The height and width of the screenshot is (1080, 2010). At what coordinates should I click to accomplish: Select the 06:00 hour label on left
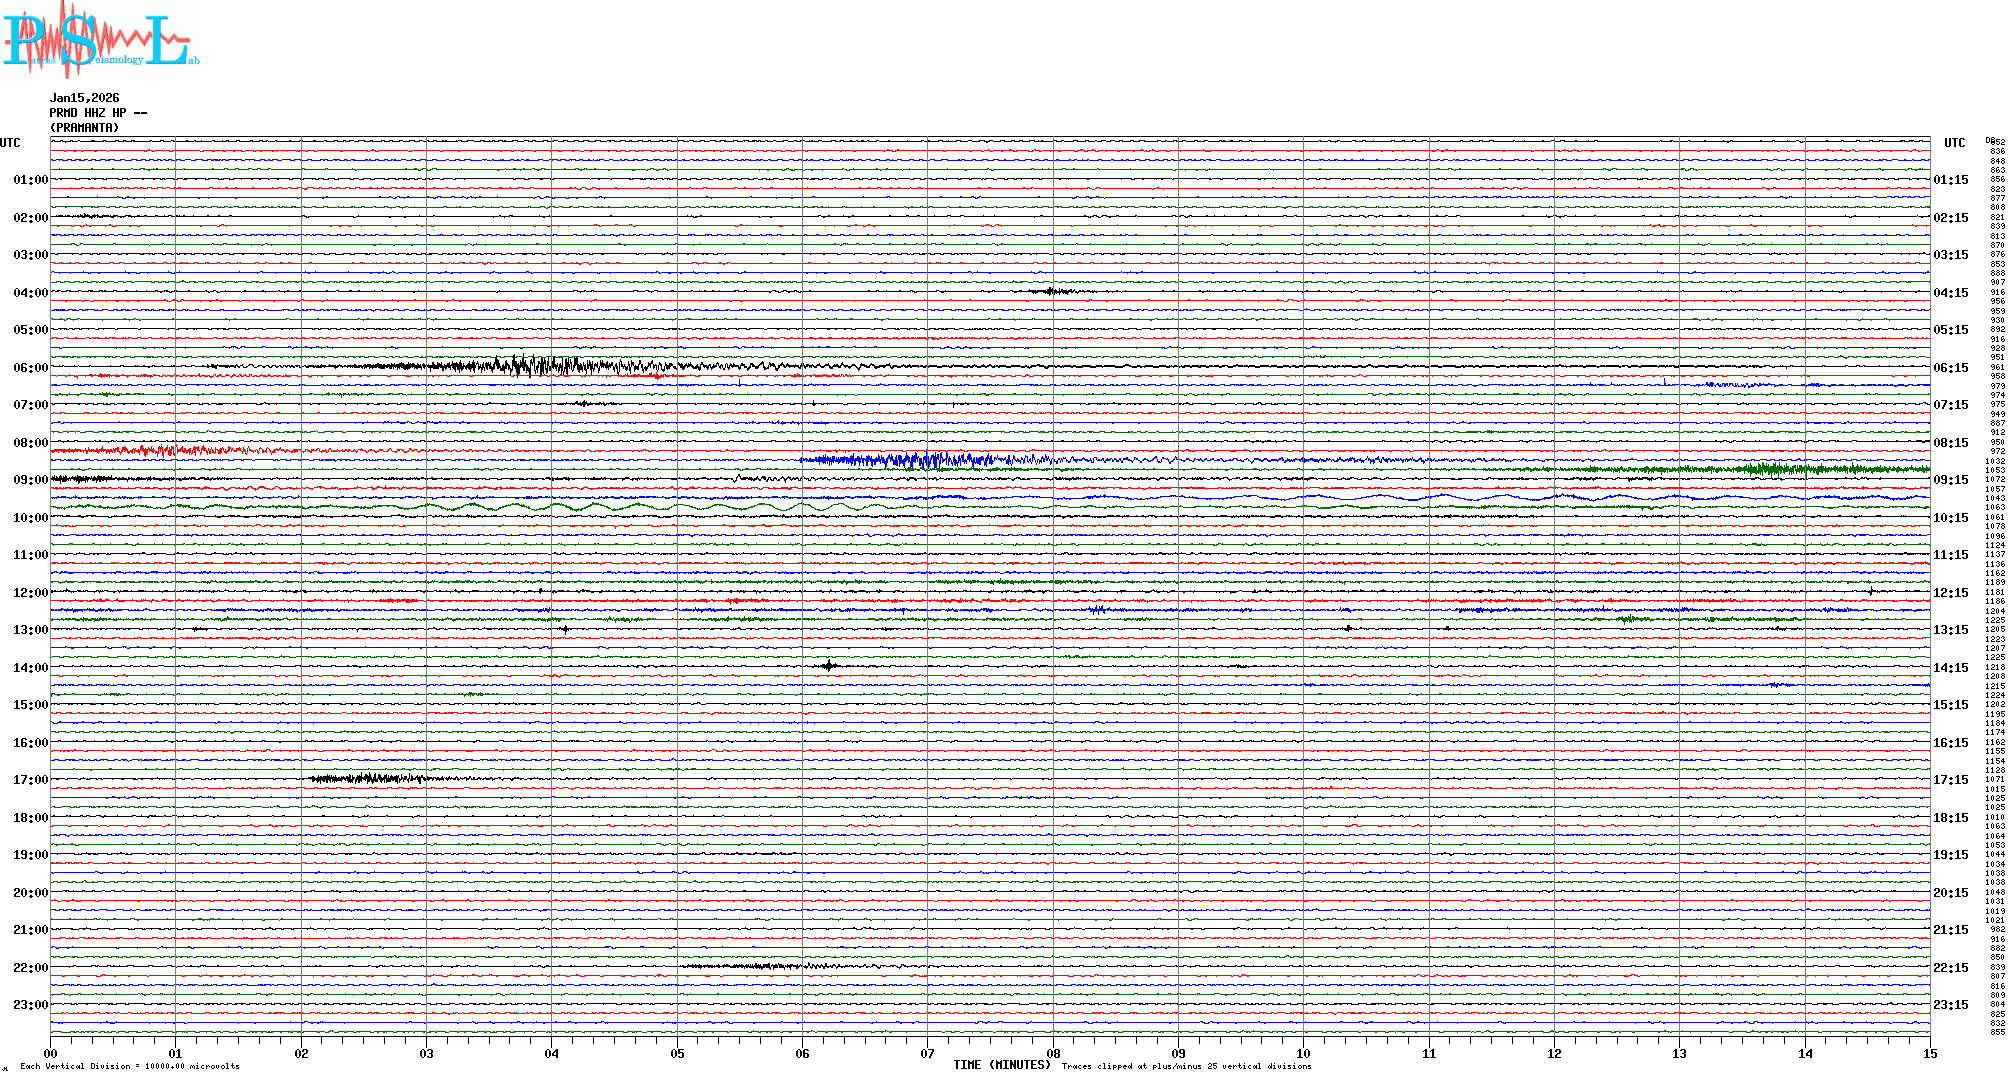click(30, 368)
